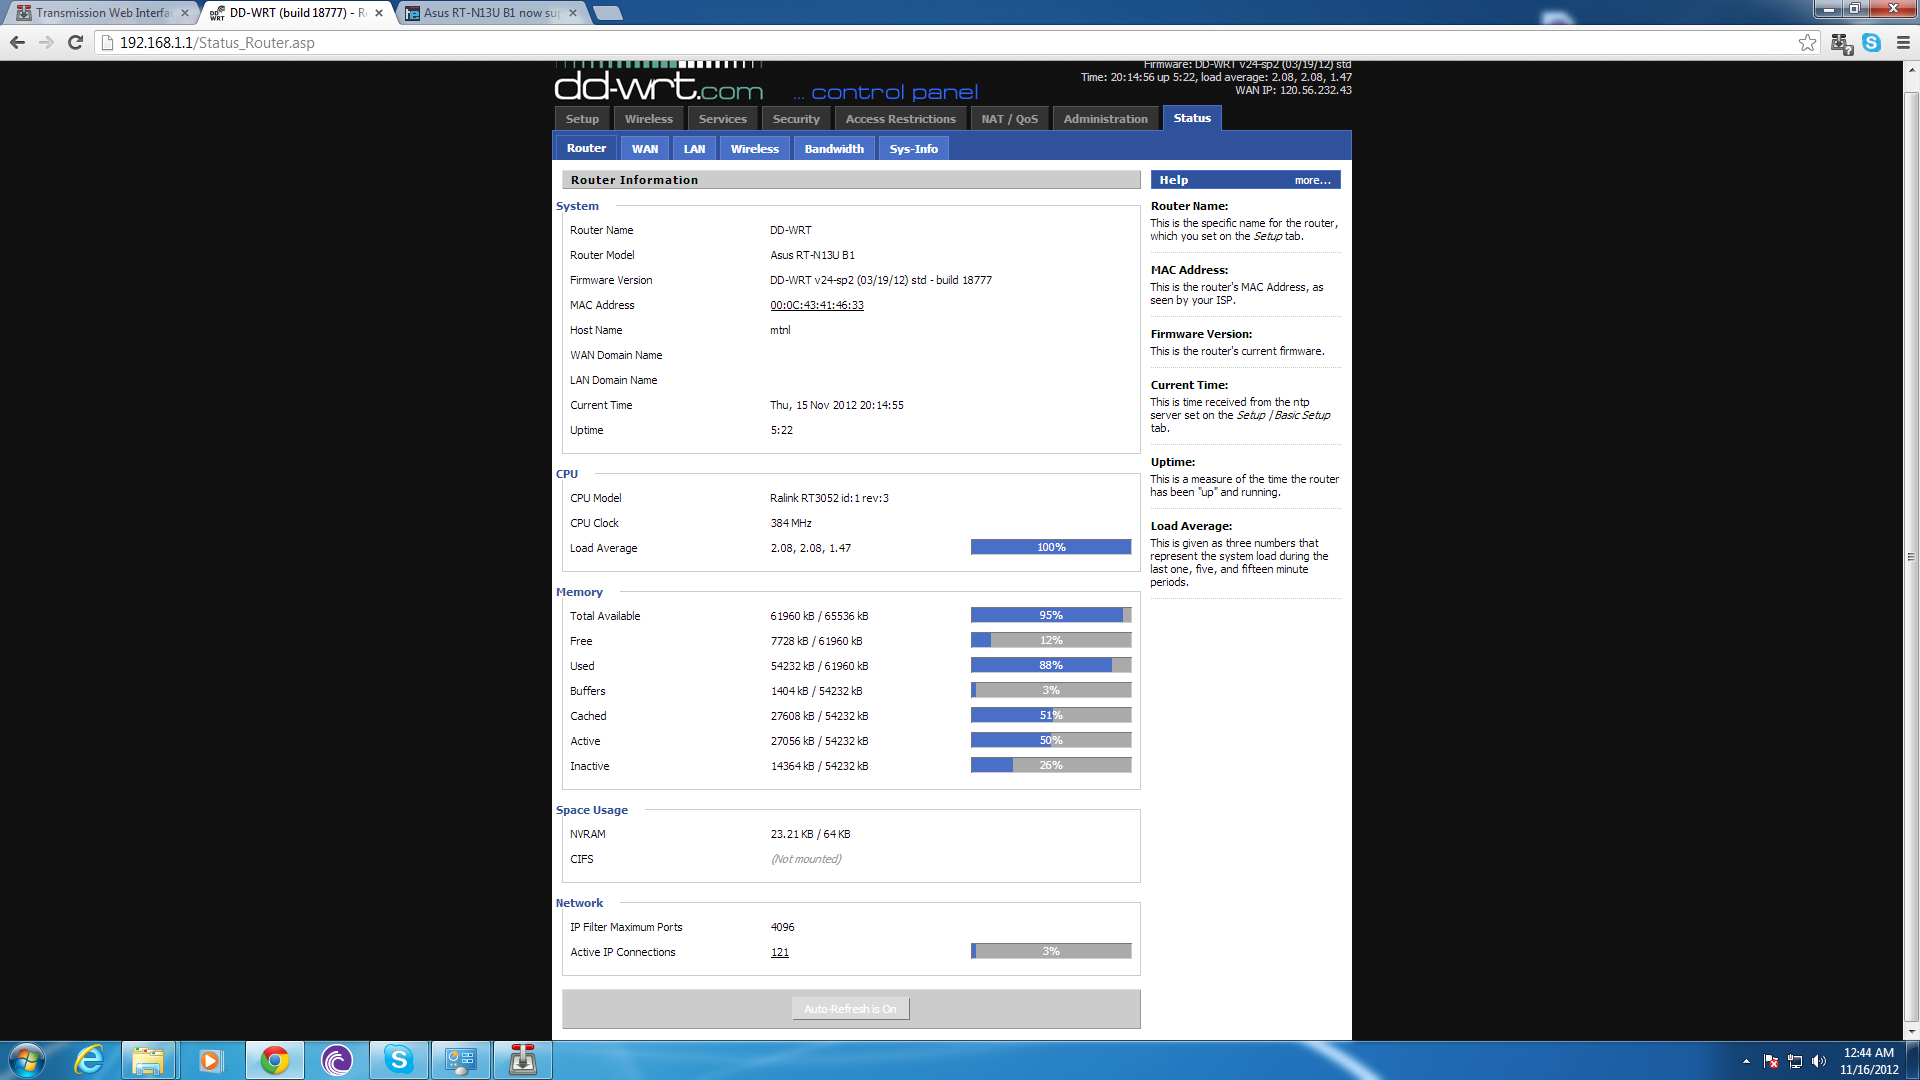Select the NVRAM value 23.21 KB / 64 KB

coord(810,835)
